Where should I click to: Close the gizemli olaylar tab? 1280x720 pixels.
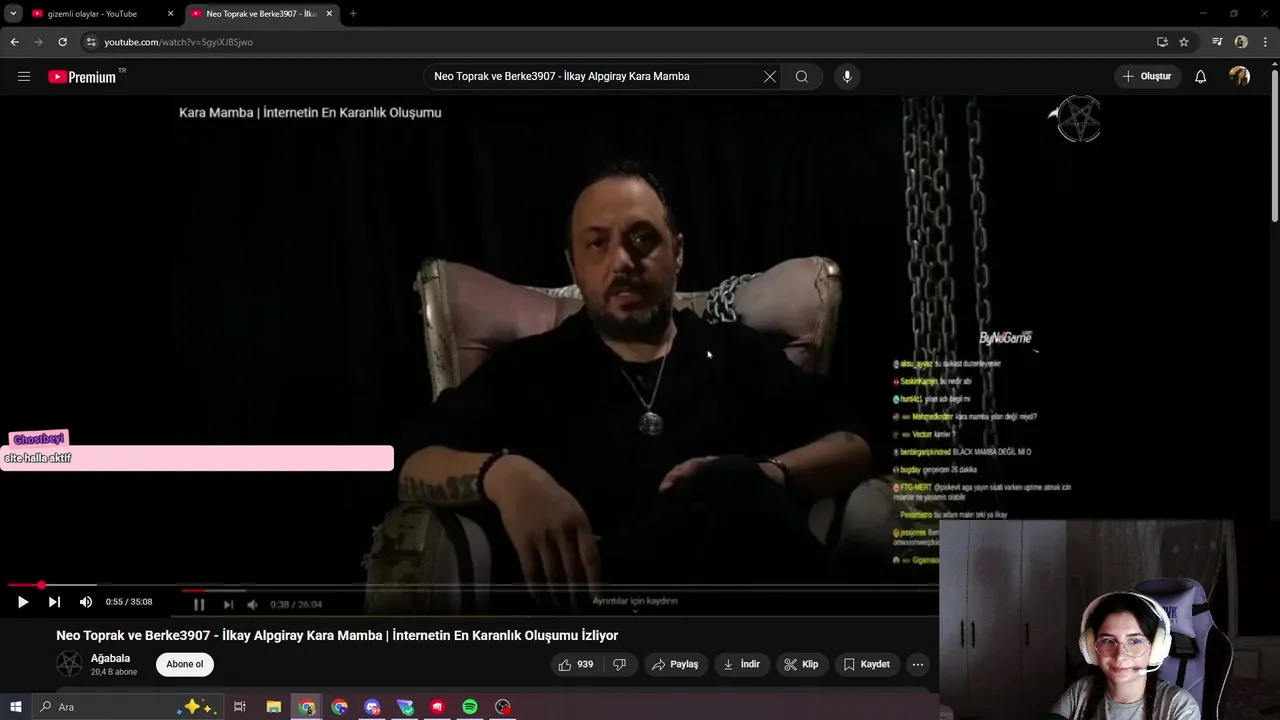pyautogui.click(x=170, y=14)
